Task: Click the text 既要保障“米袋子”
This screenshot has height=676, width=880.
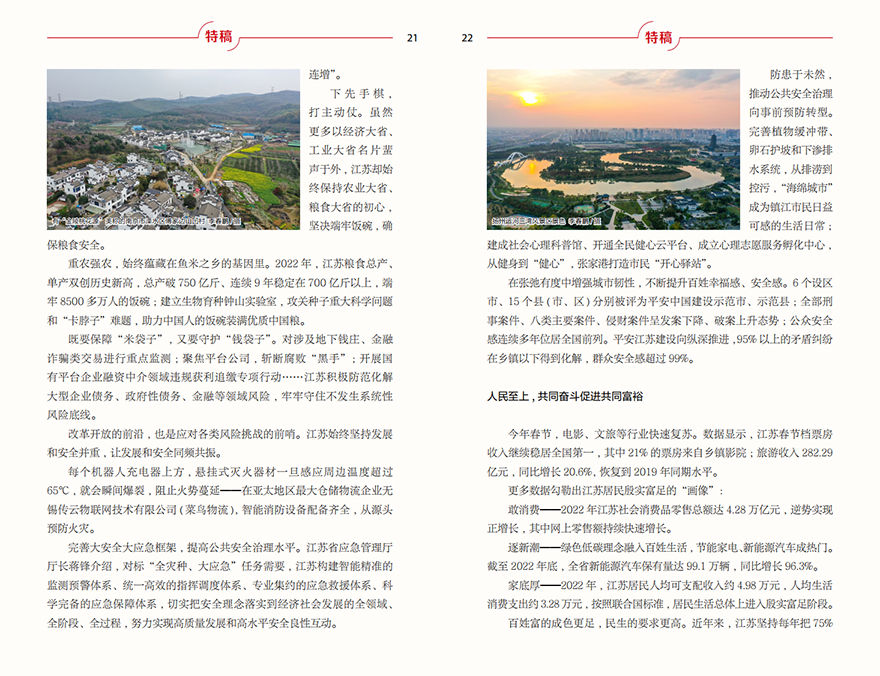Action: (x=119, y=339)
